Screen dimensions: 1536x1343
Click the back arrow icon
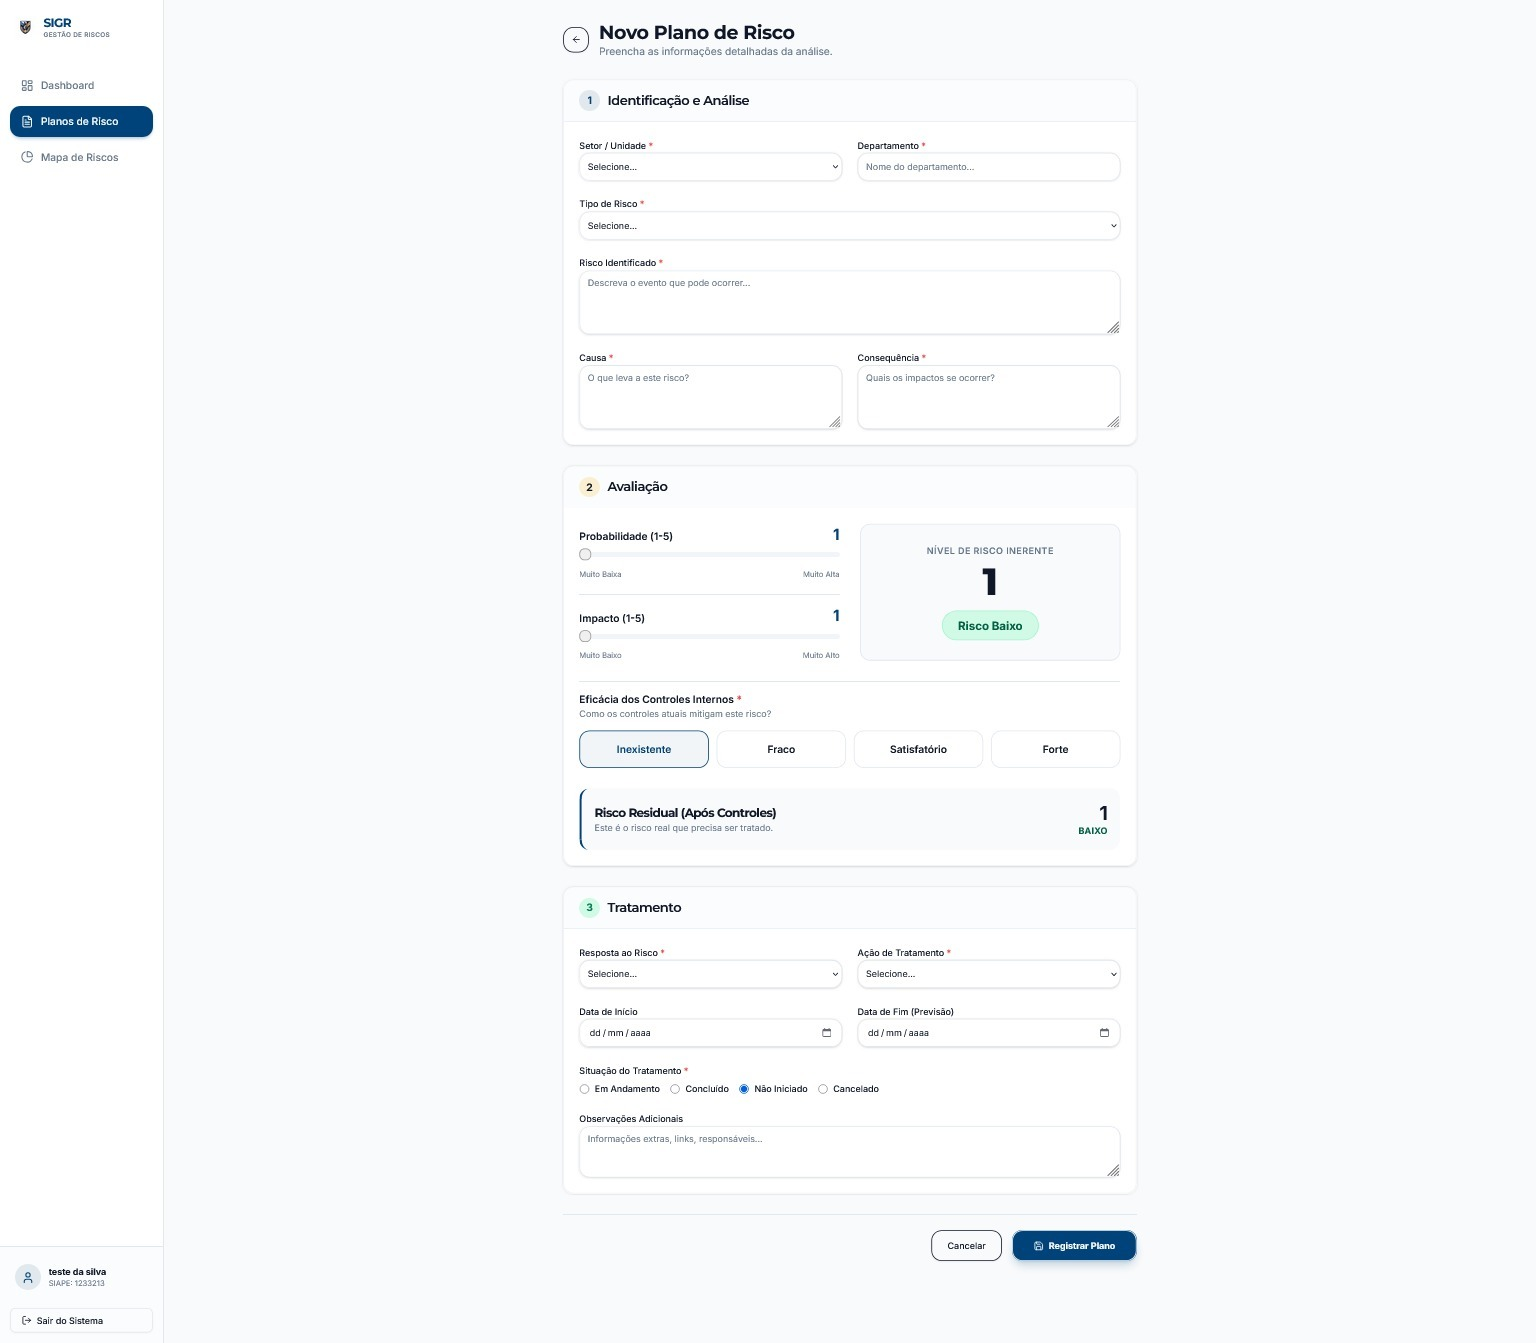pos(576,40)
